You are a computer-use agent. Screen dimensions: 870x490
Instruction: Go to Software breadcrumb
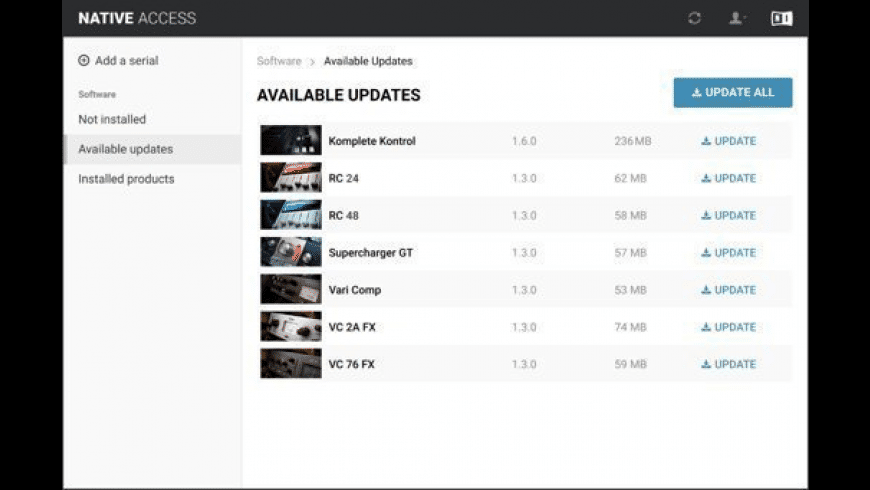pos(279,61)
